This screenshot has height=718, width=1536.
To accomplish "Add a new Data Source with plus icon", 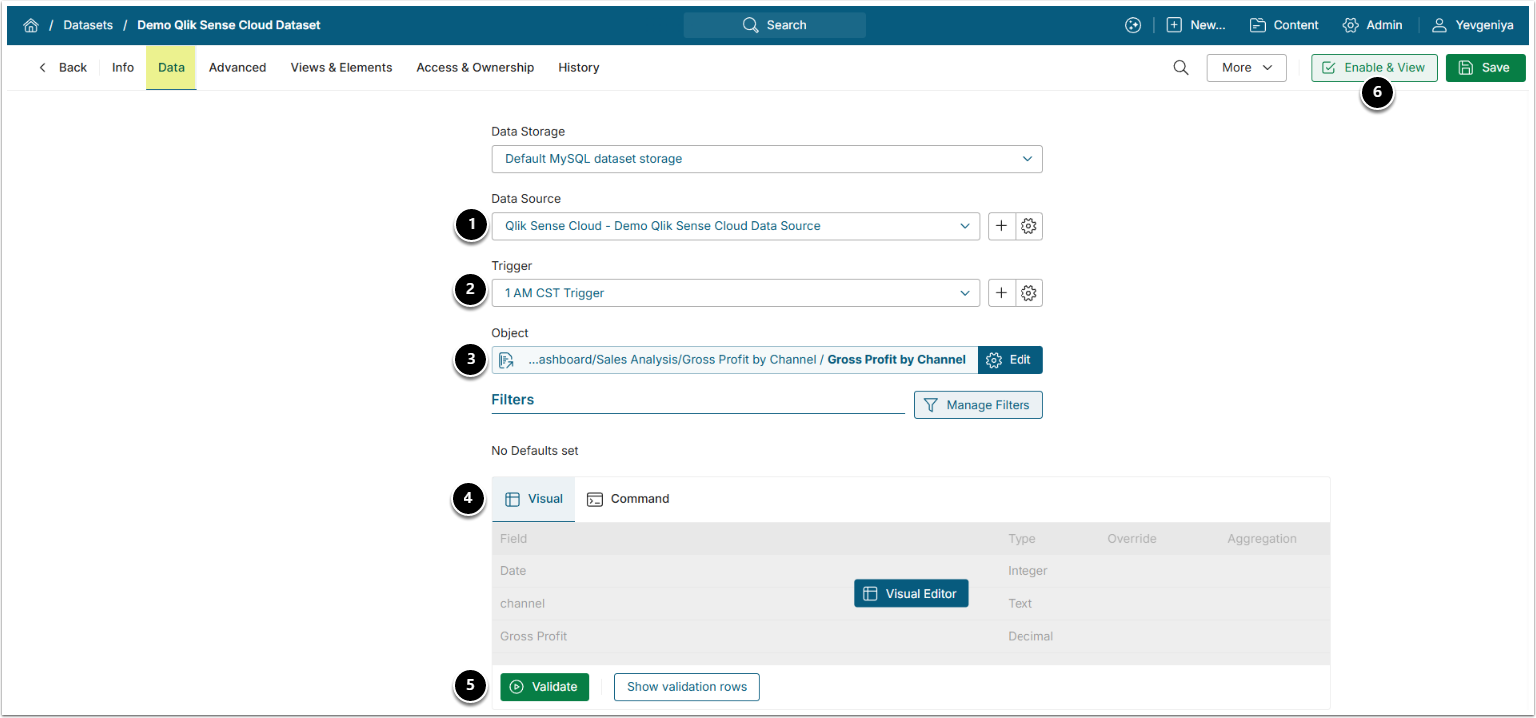I will tap(1001, 226).
